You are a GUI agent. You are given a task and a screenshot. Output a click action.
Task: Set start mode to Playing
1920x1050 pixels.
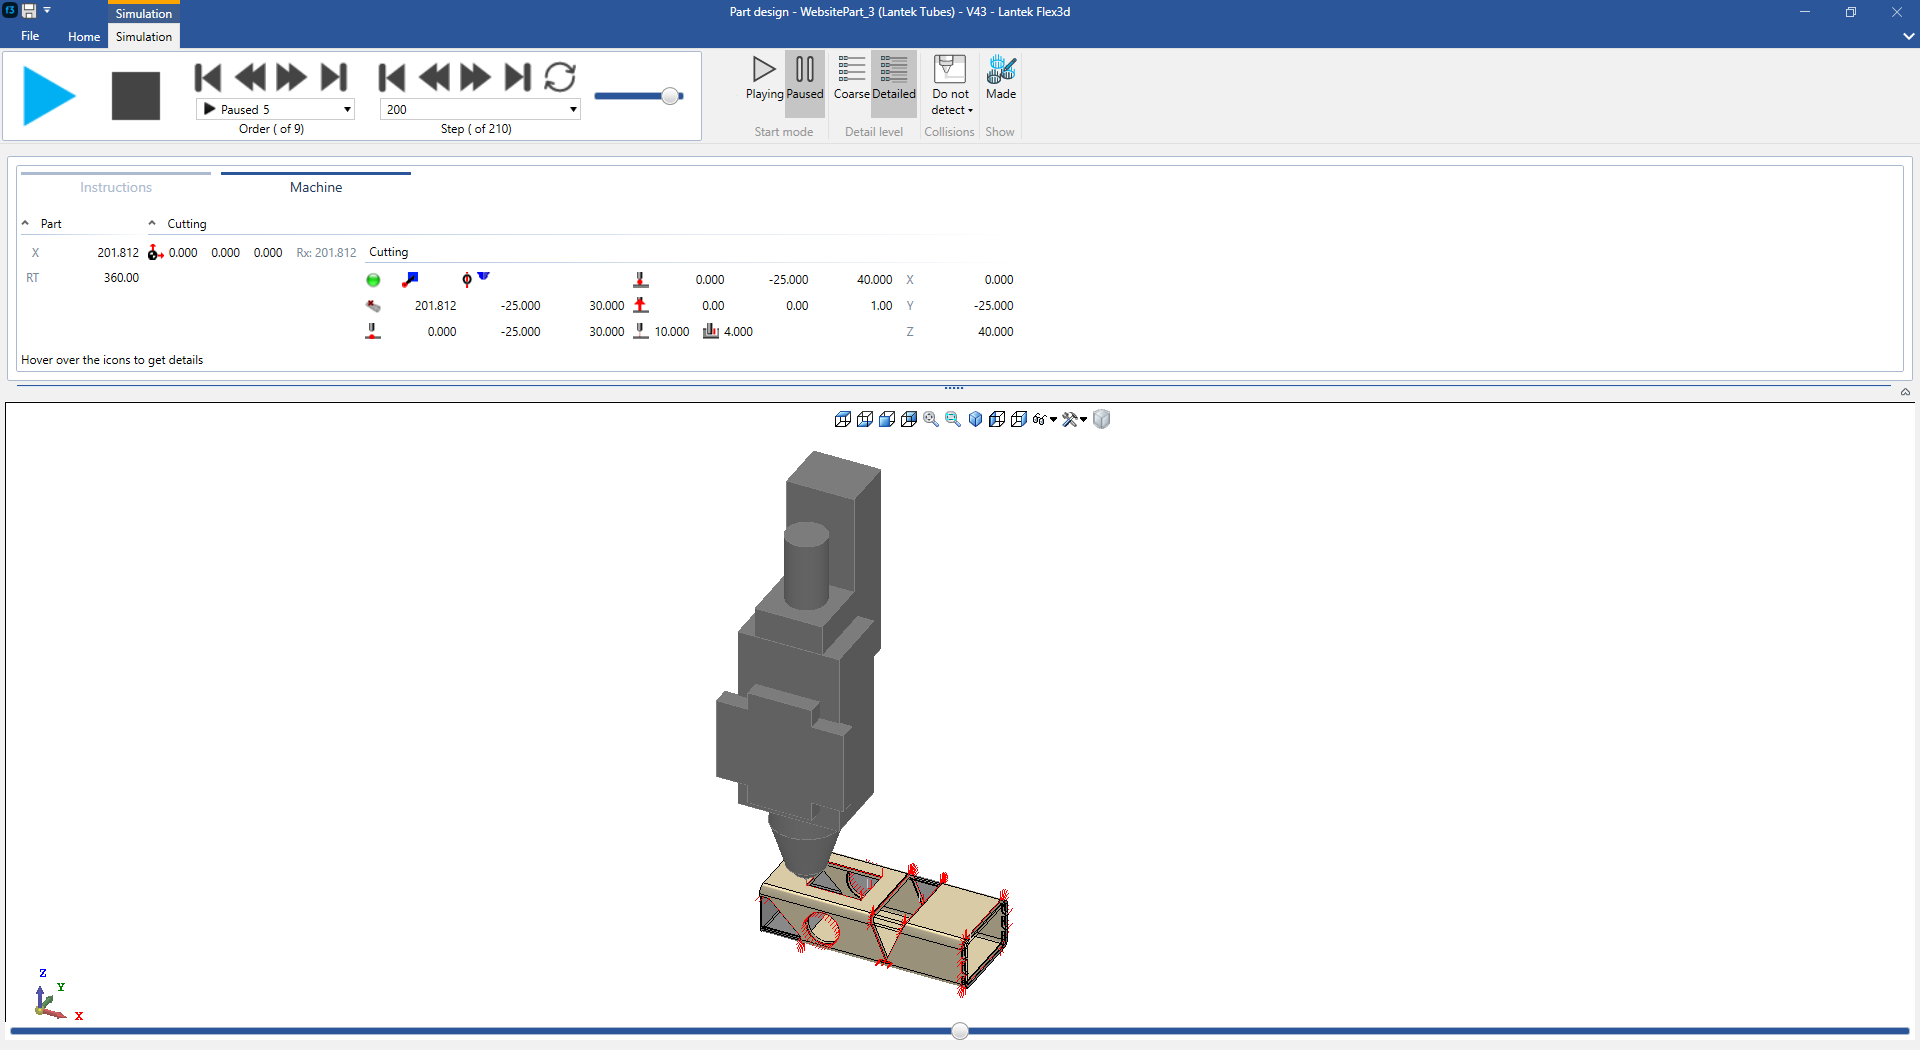click(x=764, y=80)
